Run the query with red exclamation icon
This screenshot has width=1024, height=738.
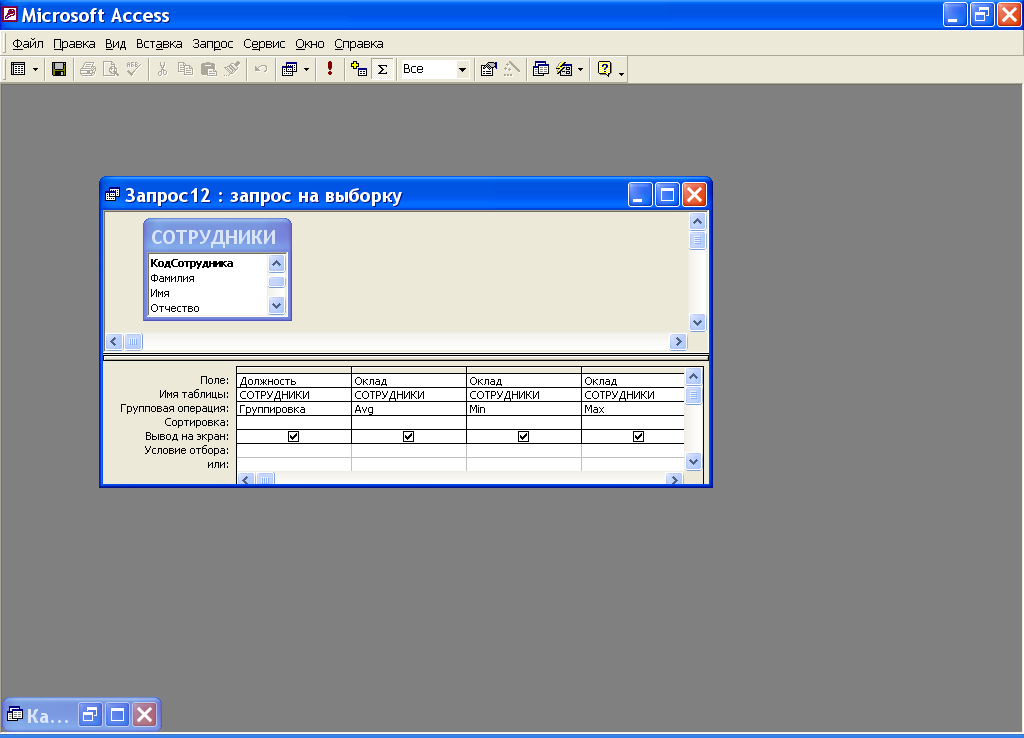pos(330,69)
